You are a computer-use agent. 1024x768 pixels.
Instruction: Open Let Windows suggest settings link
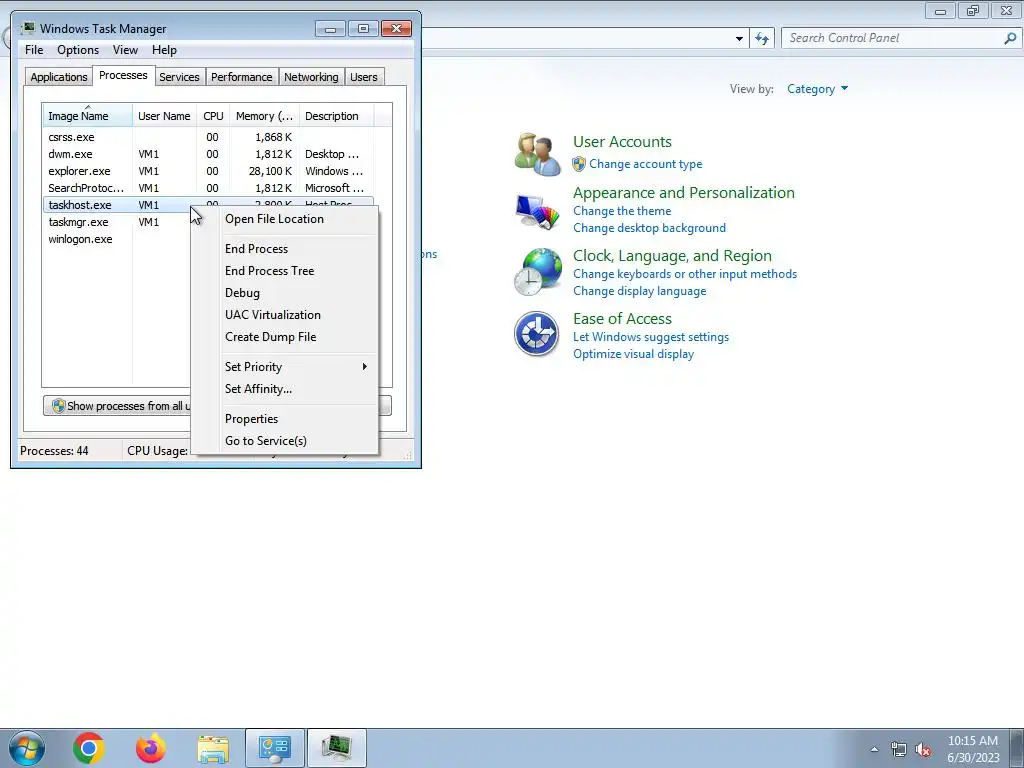(x=650, y=337)
